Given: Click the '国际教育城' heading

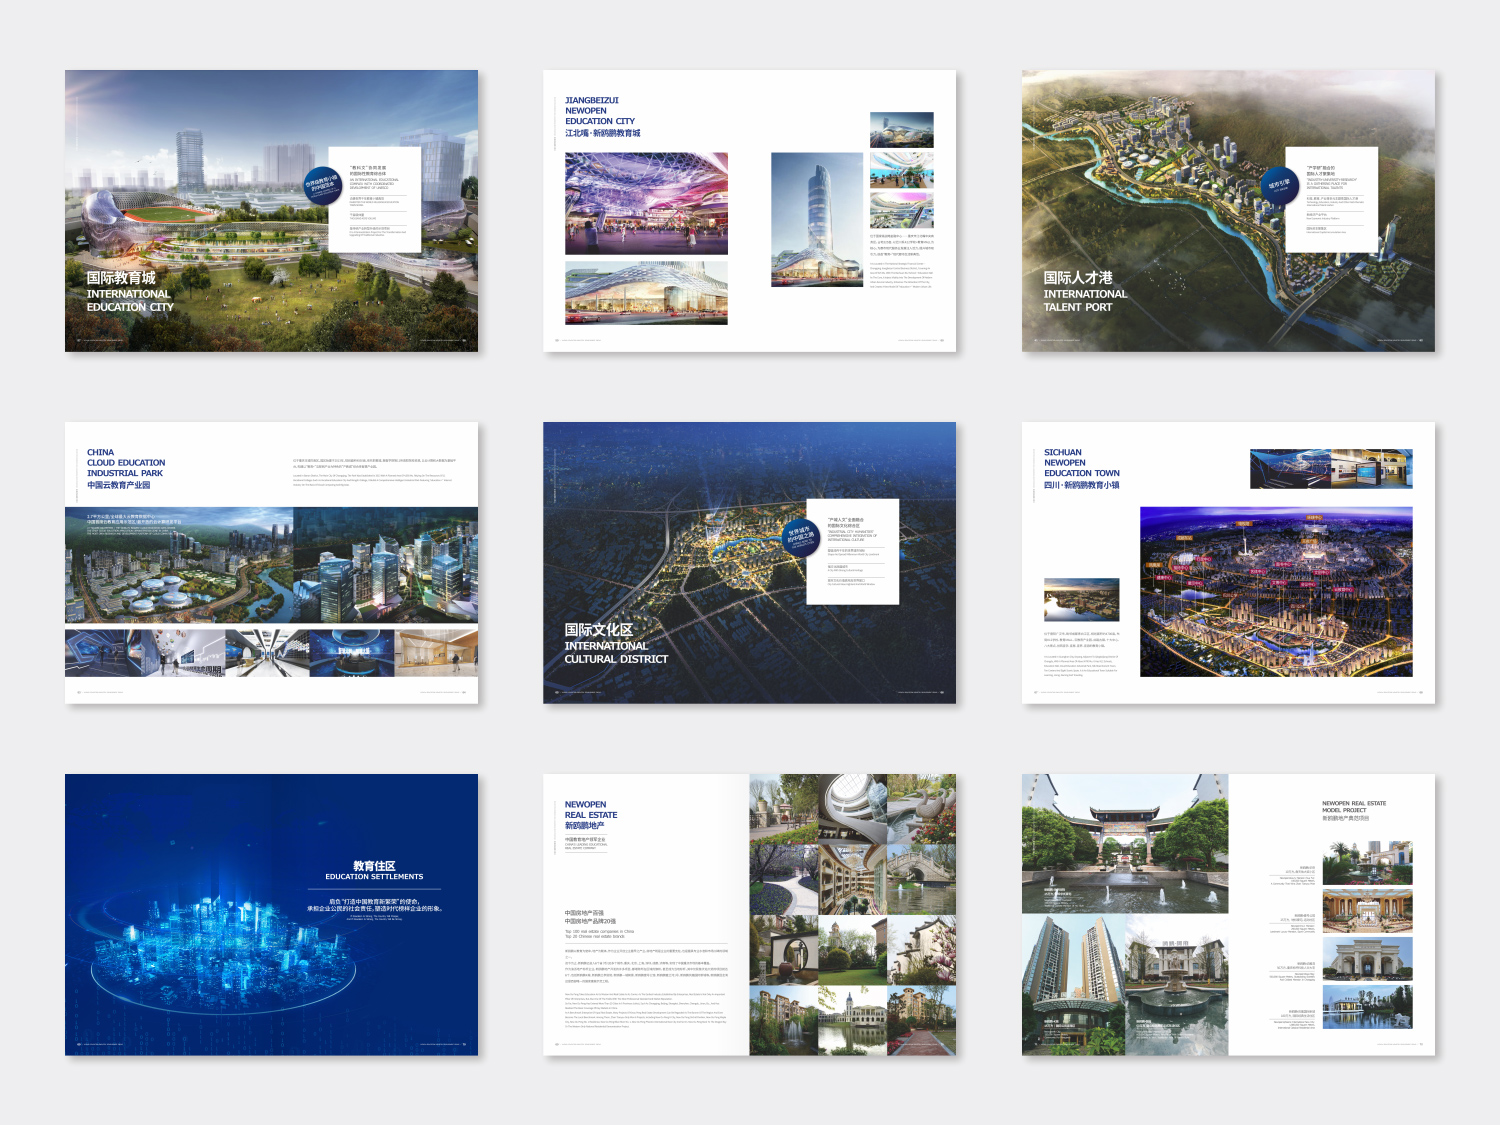Looking at the screenshot, I should [121, 278].
